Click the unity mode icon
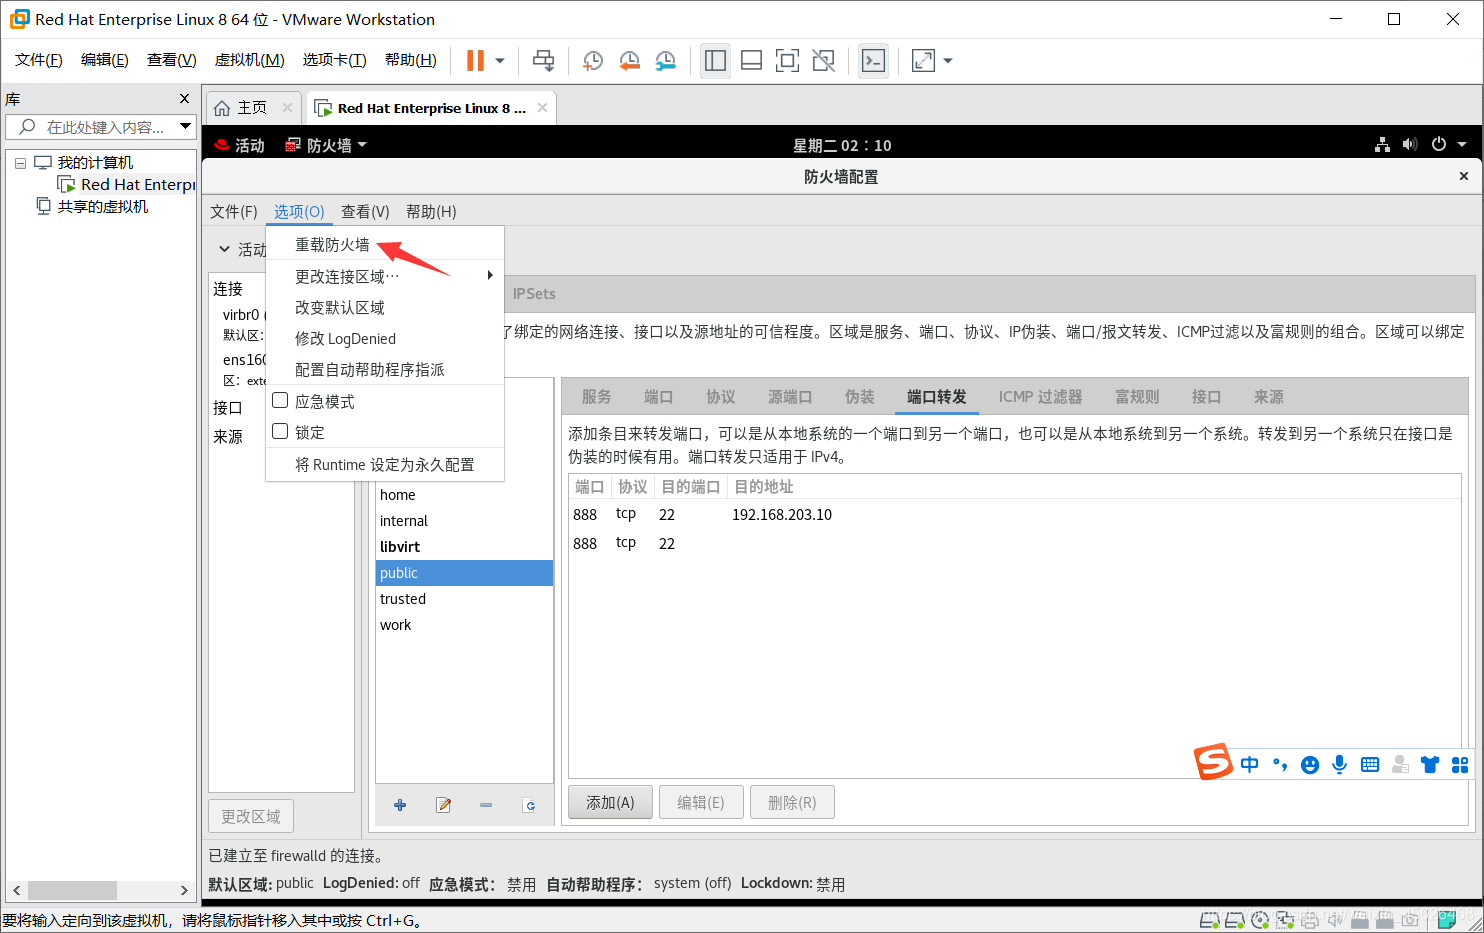The height and width of the screenshot is (933, 1484). [824, 61]
